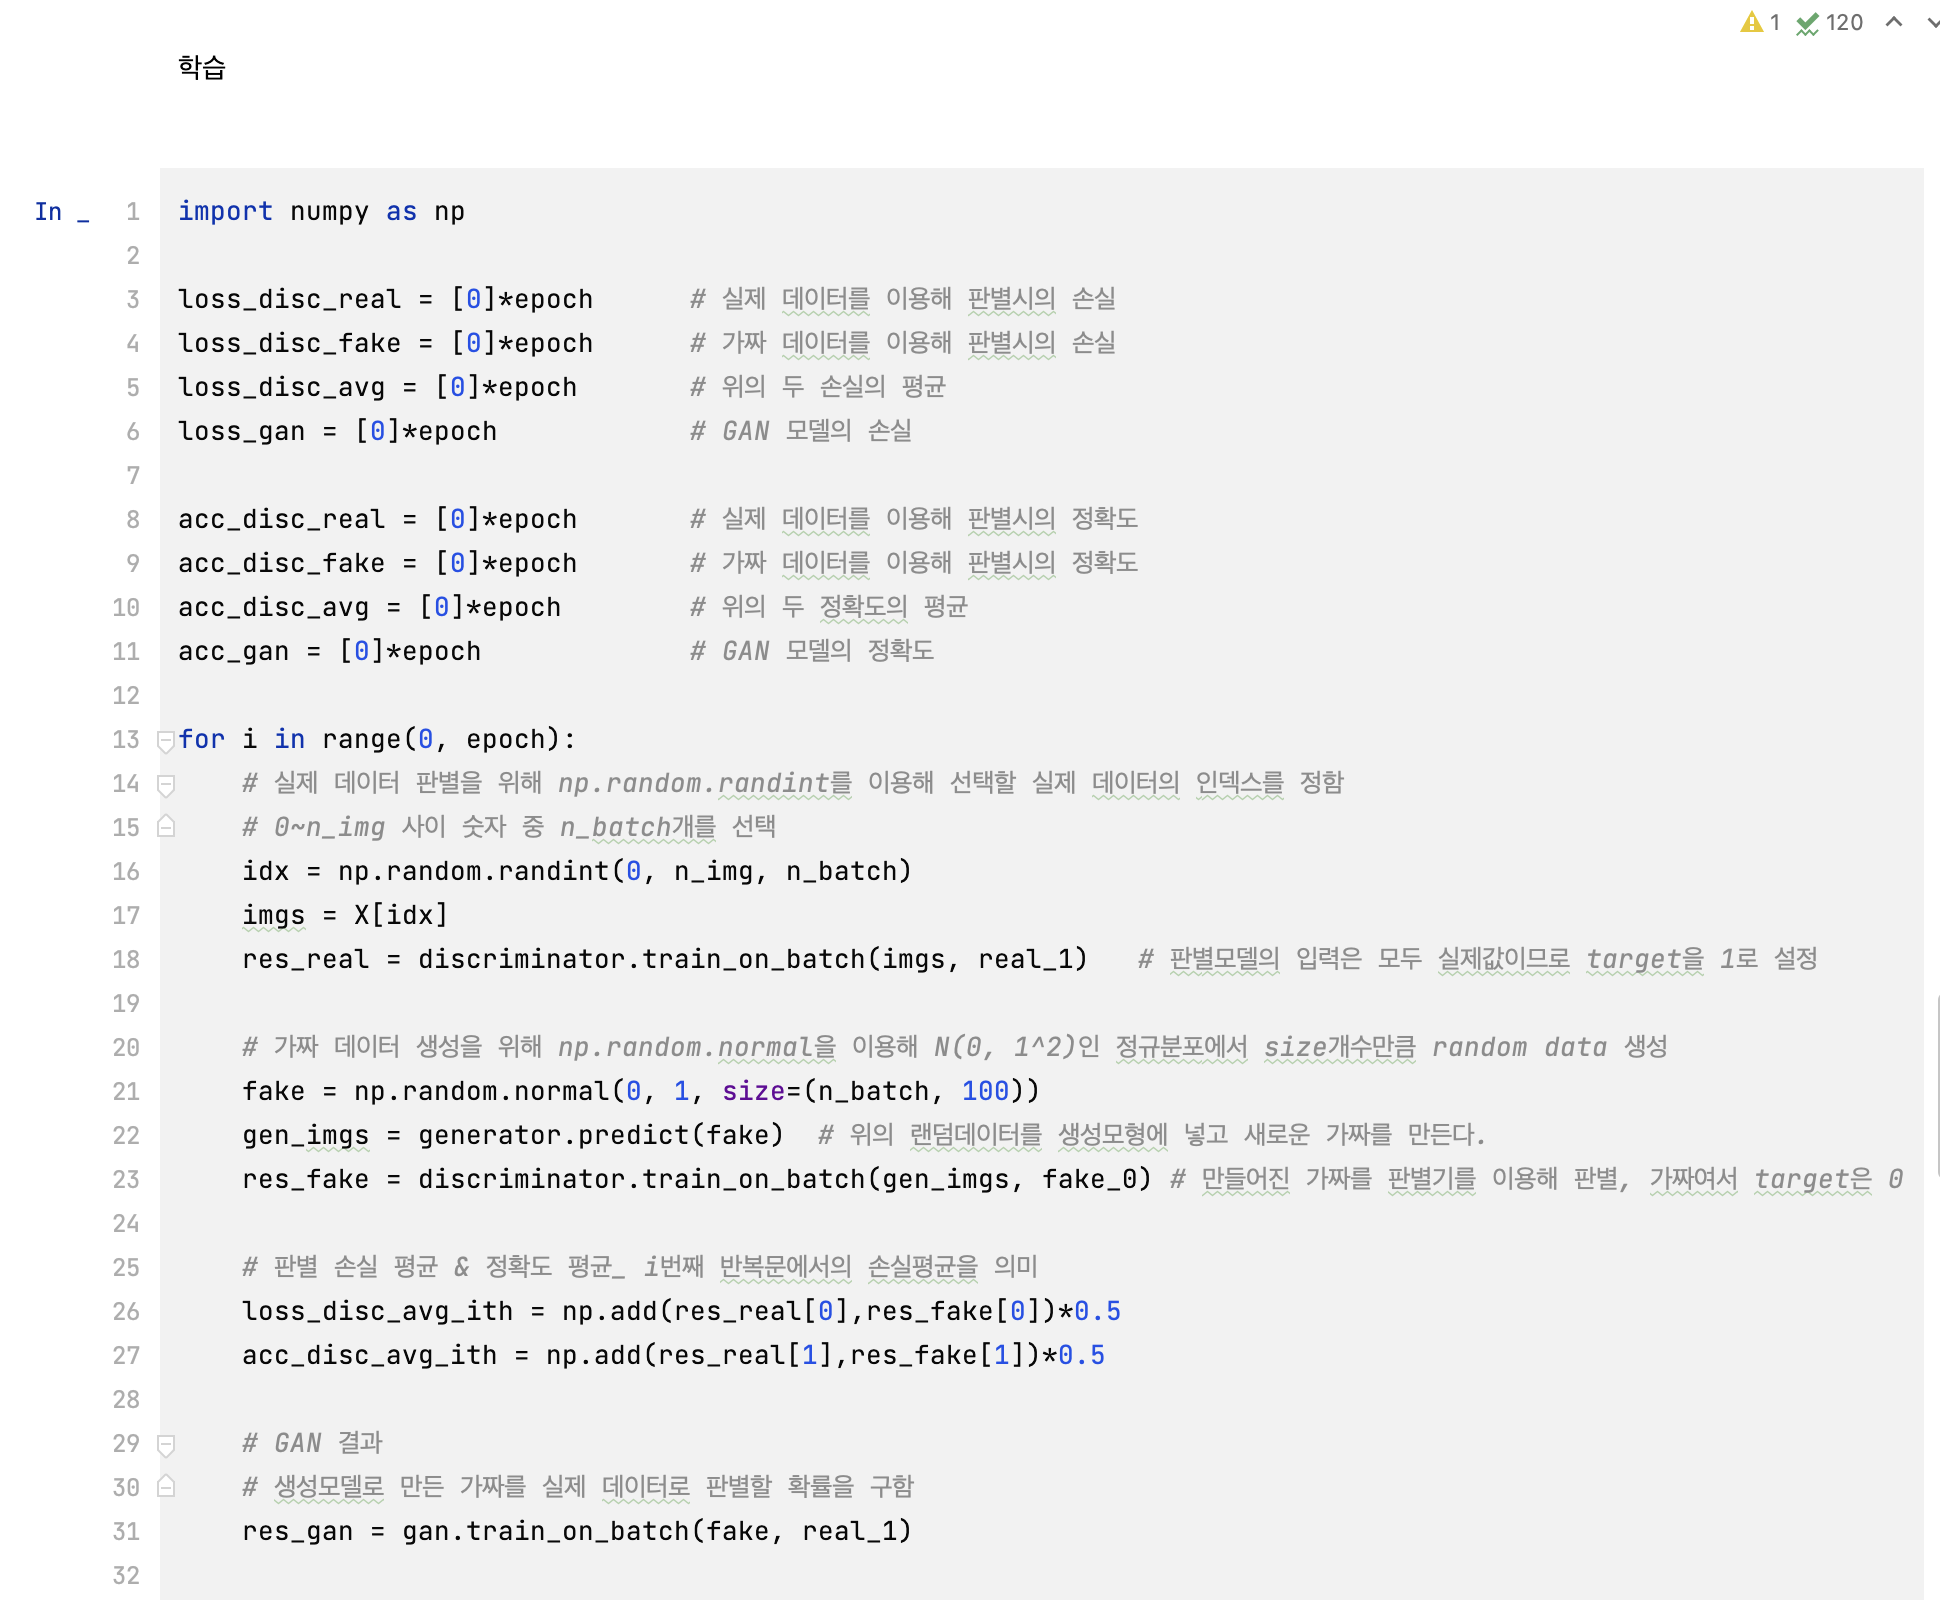The height and width of the screenshot is (1600, 1940).
Task: Click the vertical scrollbar marker on right edge
Action: 1937,1085
